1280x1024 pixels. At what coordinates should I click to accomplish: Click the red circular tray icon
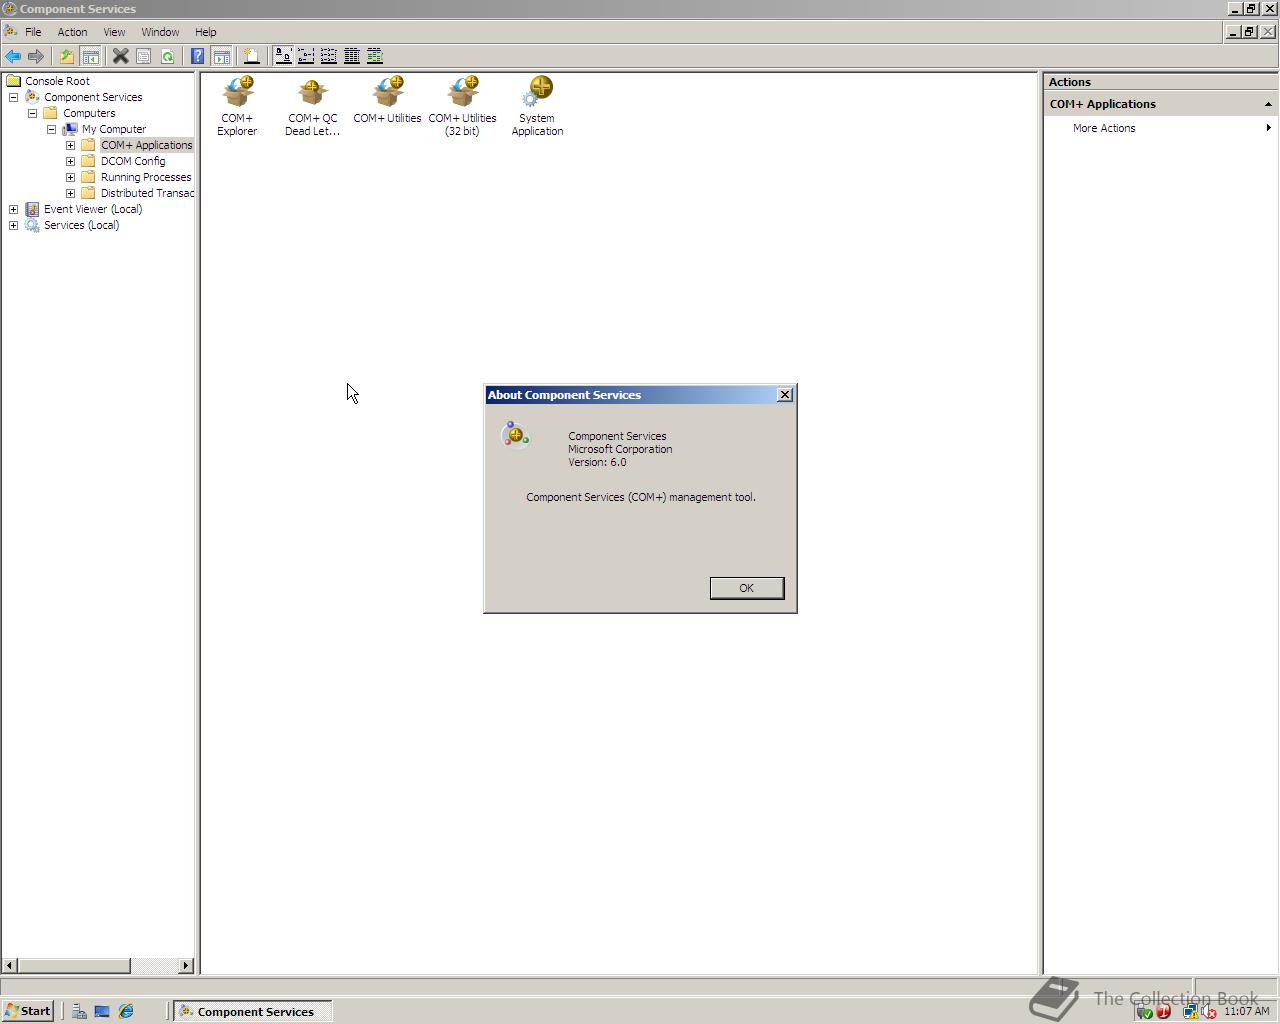tap(1163, 1012)
